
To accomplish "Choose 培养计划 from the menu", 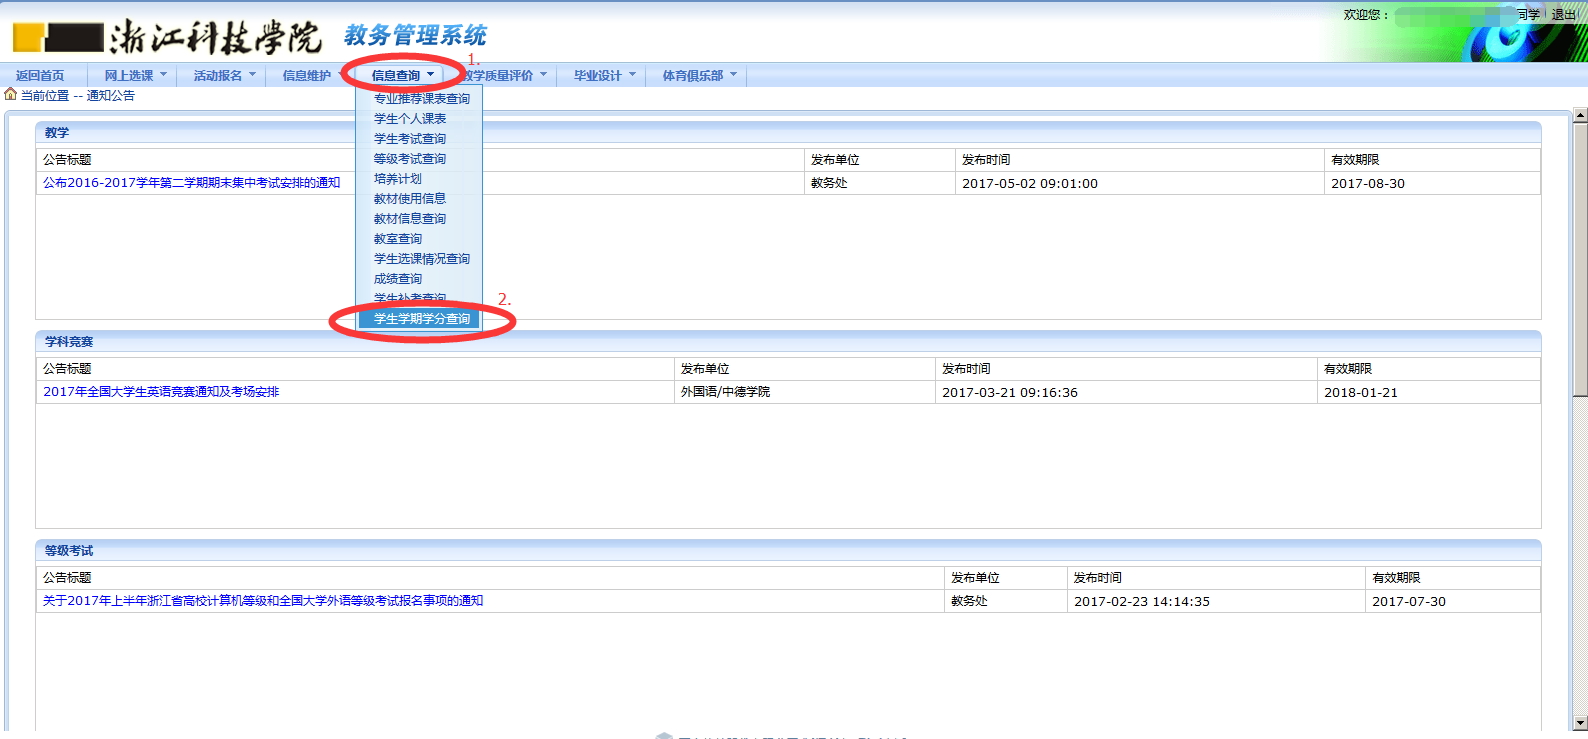I will coord(398,179).
